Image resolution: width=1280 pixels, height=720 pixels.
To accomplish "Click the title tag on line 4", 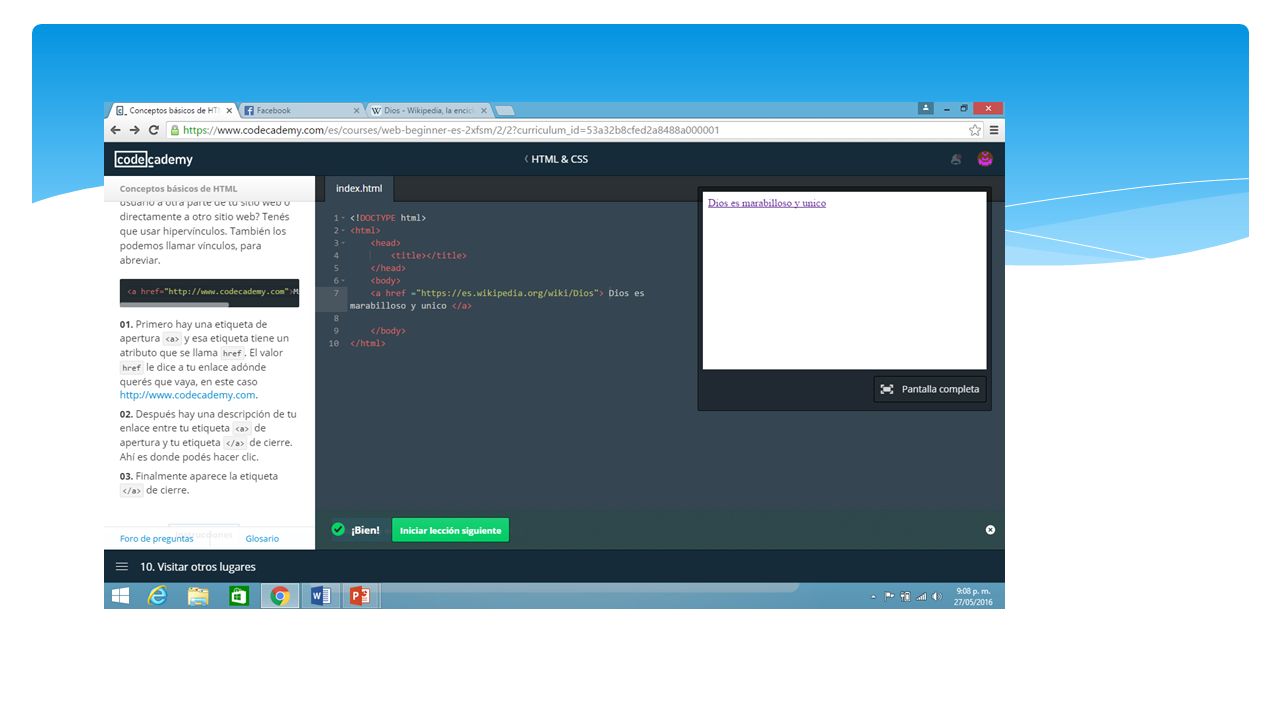I will [x=429, y=255].
